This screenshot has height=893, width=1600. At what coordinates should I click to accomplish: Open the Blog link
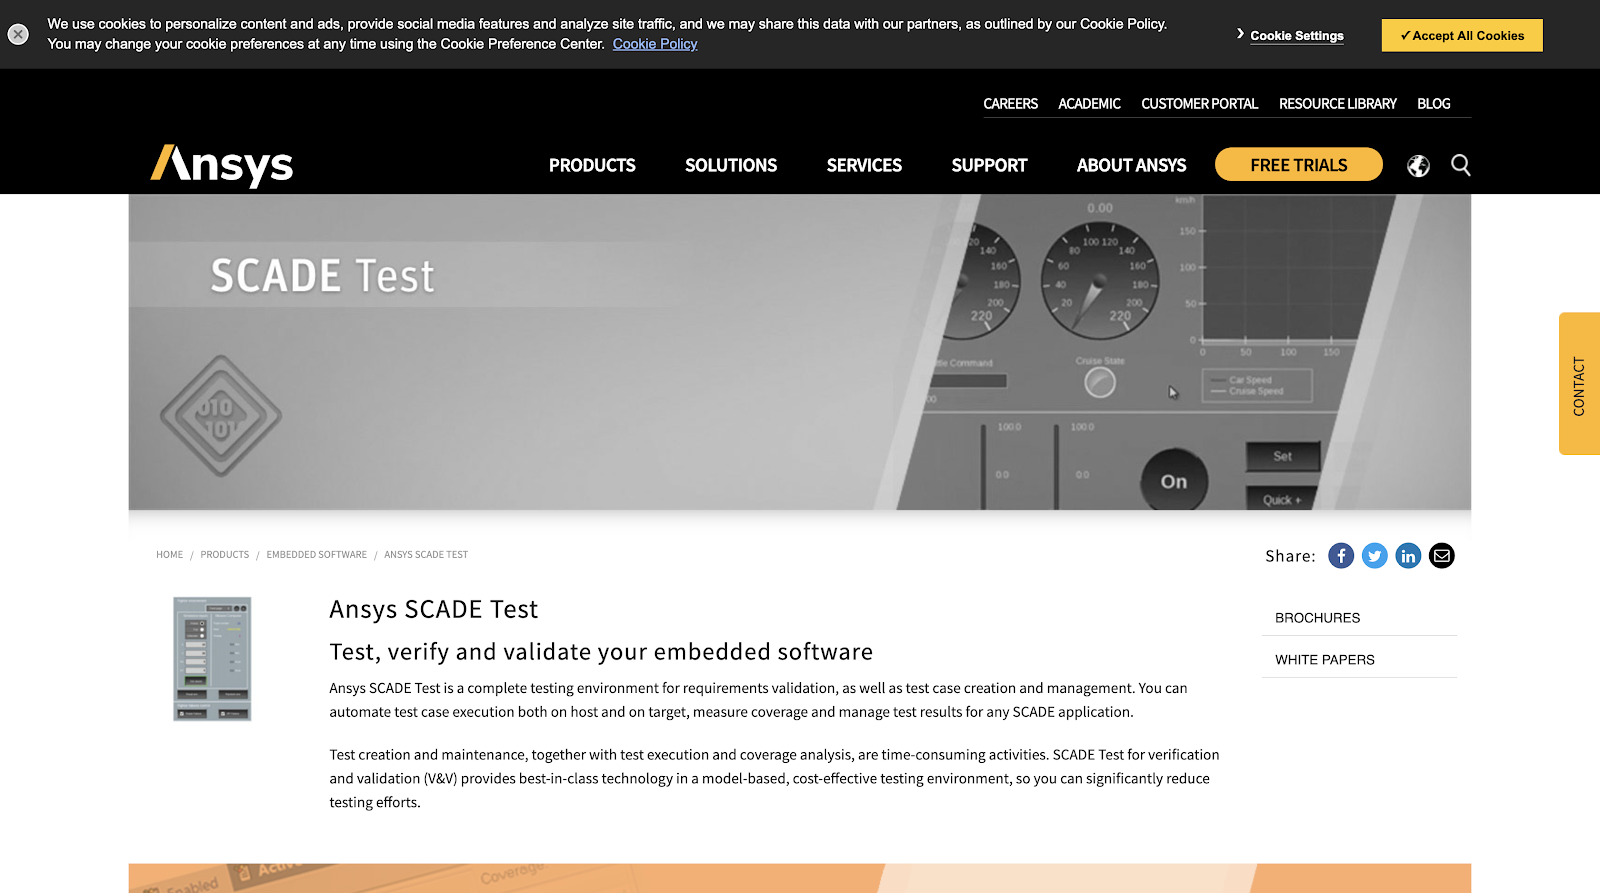tap(1433, 104)
